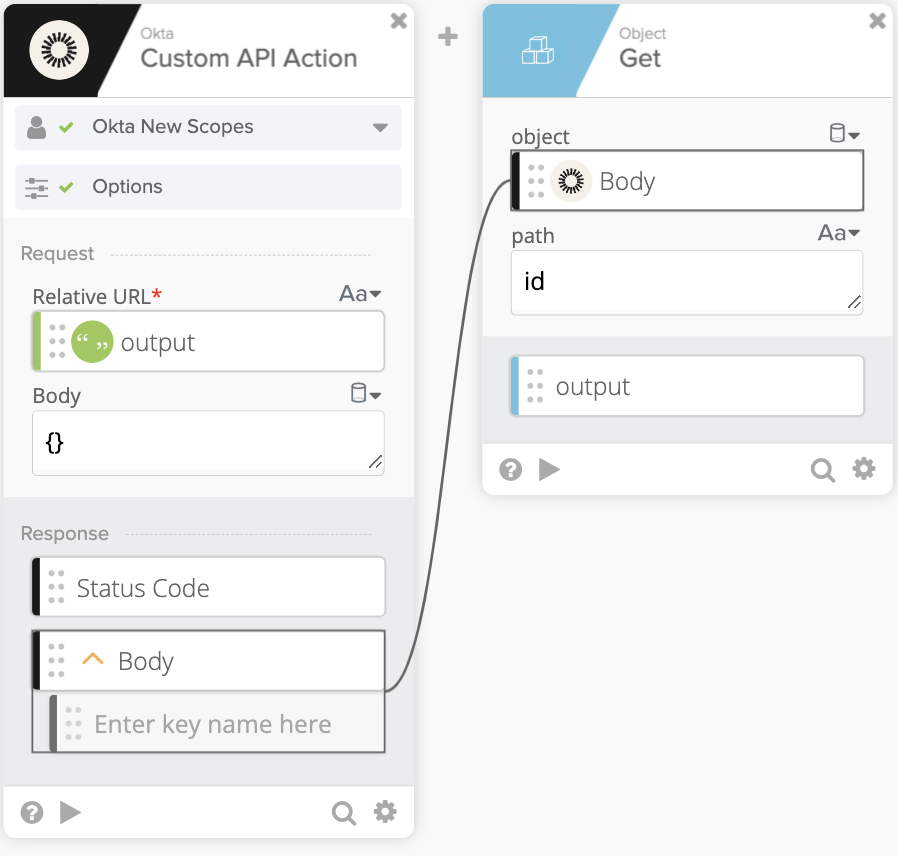
Task: Open search in the Custom API Action panel
Action: 343,812
